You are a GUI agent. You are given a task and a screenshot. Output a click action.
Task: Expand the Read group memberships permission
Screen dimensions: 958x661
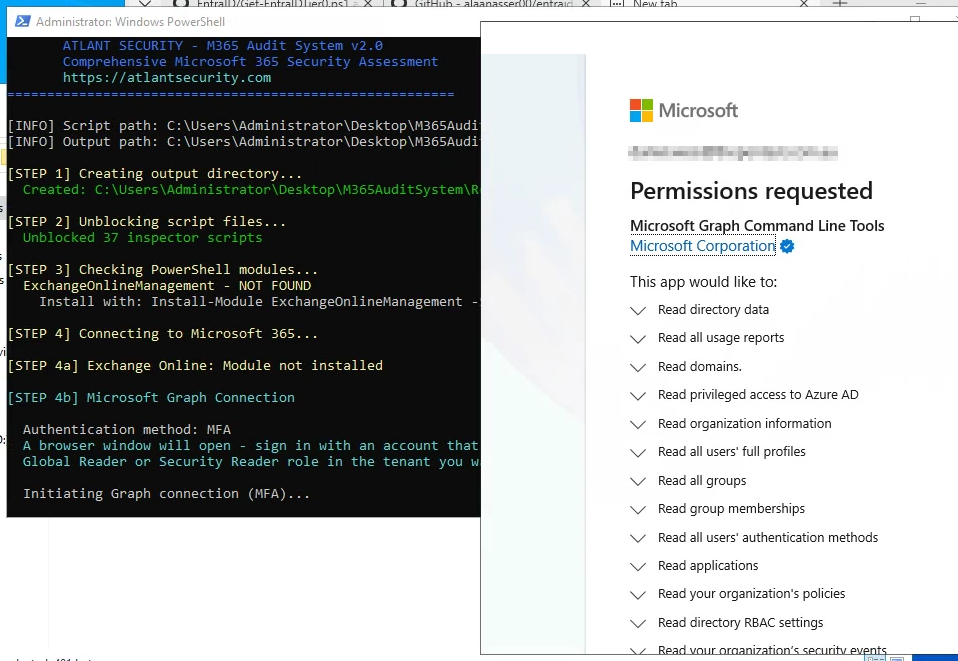[x=638, y=509]
